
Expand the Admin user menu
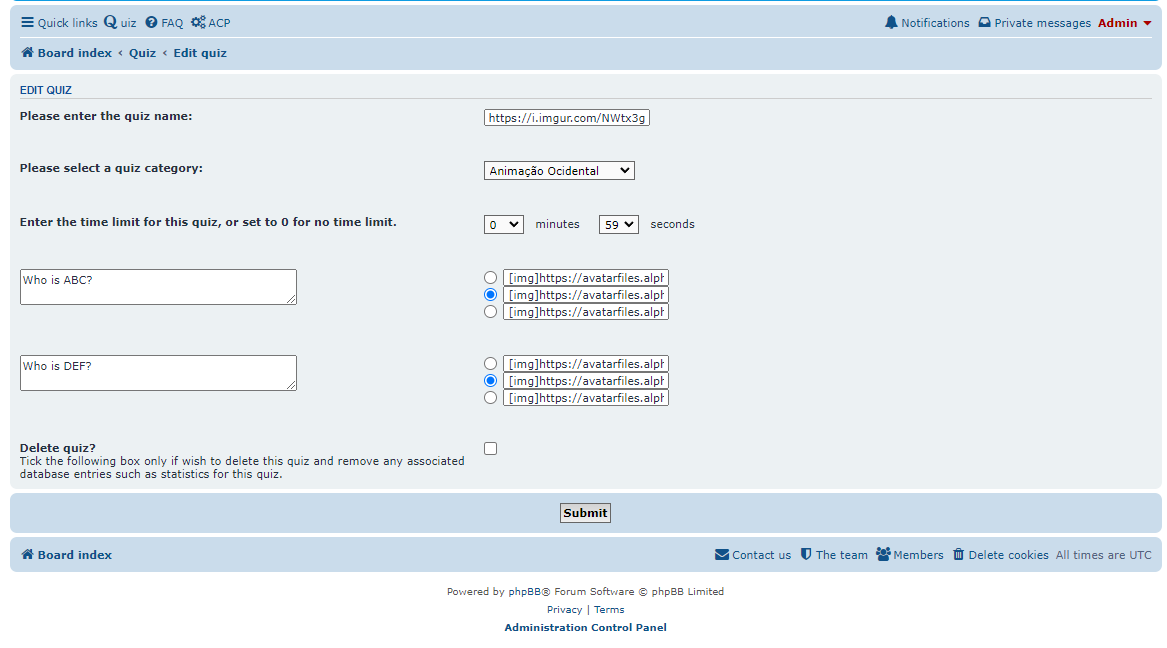(1125, 22)
